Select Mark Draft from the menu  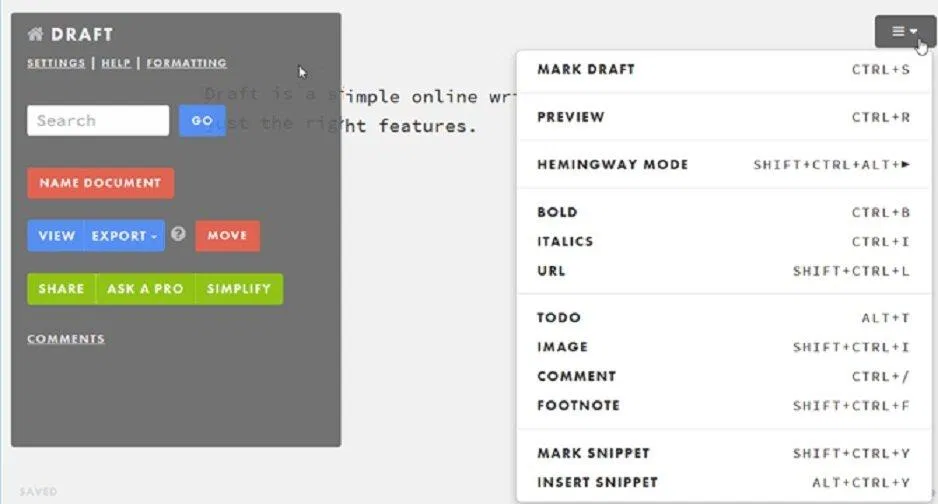click(586, 70)
